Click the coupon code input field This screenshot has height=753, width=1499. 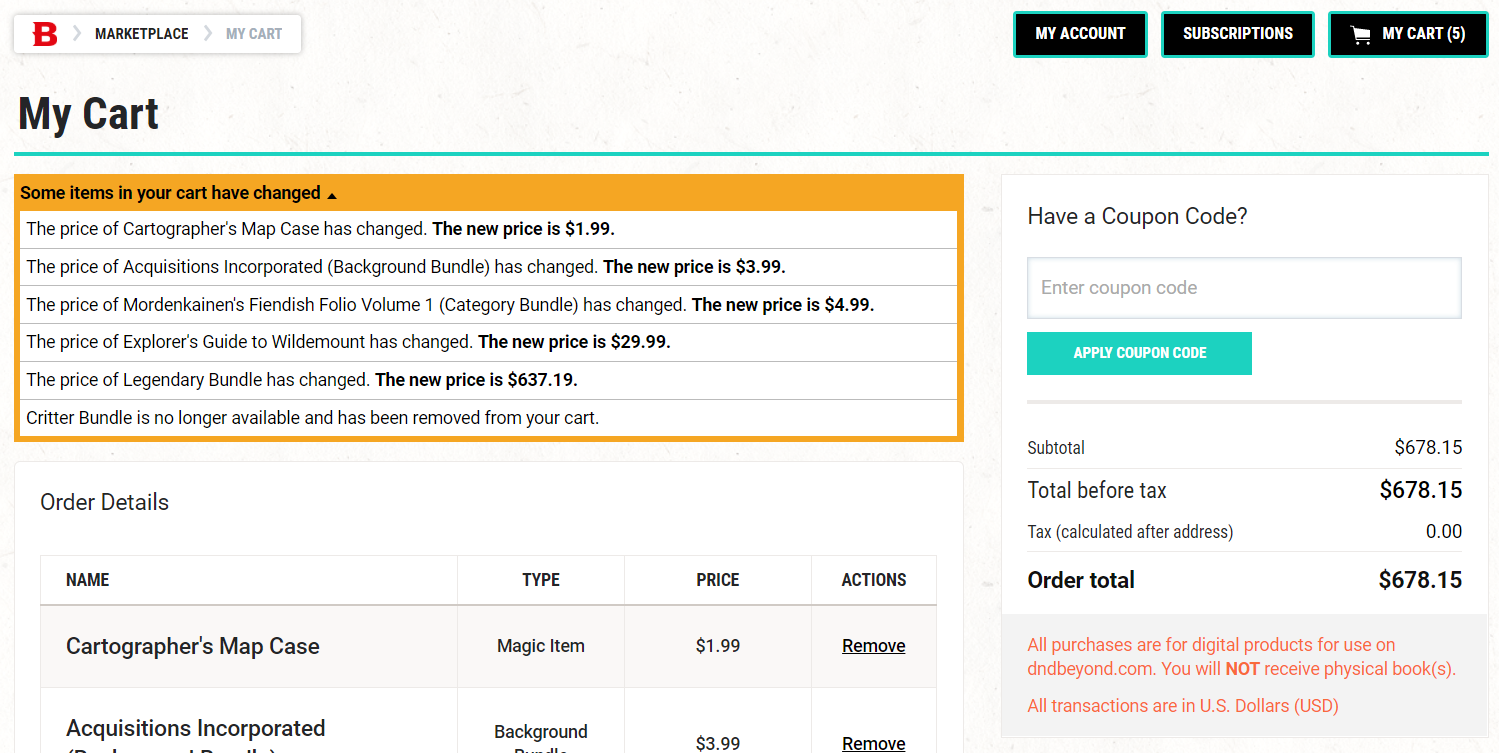tap(1244, 288)
